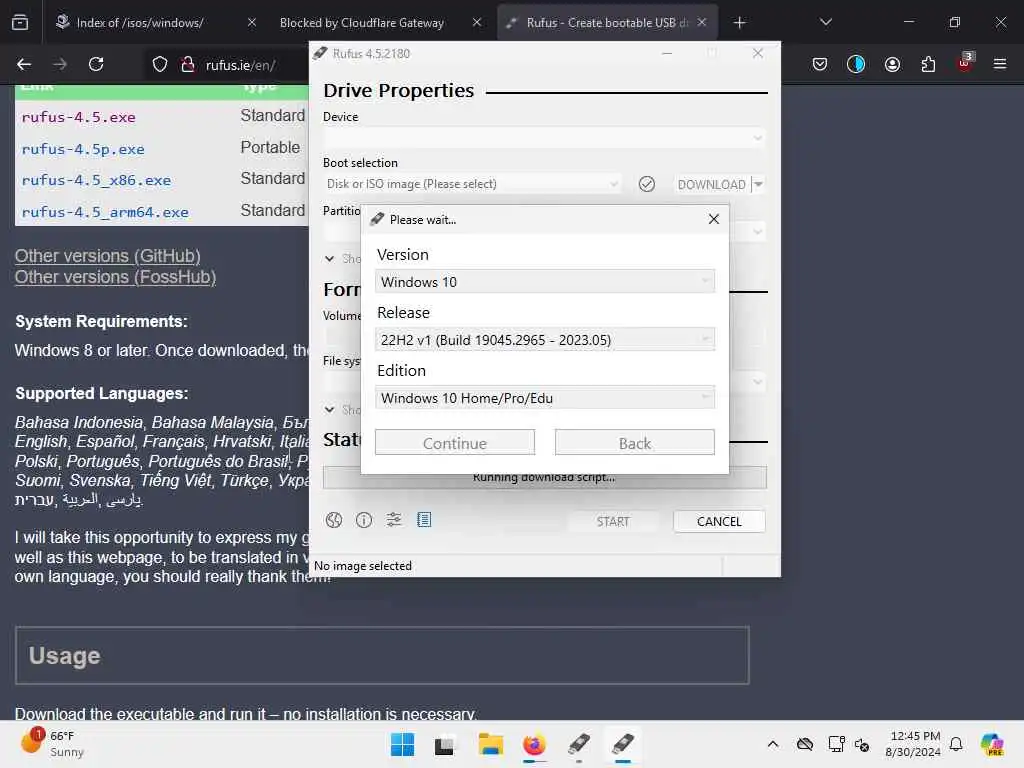The width and height of the screenshot is (1024, 768).
Task: Expand advanced drive properties chevron
Action: click(330, 259)
